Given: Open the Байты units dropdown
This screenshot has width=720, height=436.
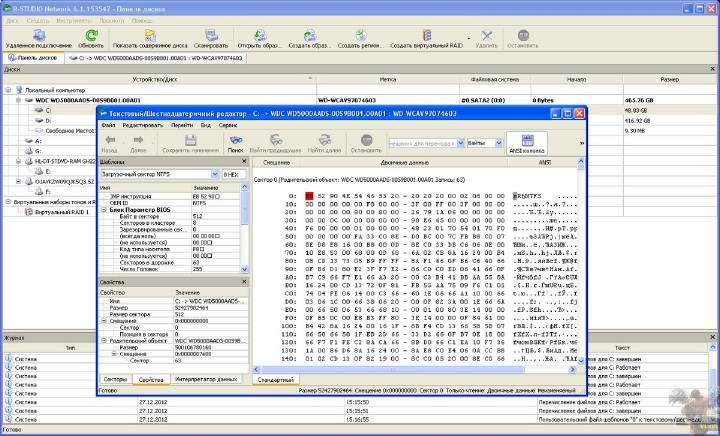Looking at the screenshot, I should 498,144.
